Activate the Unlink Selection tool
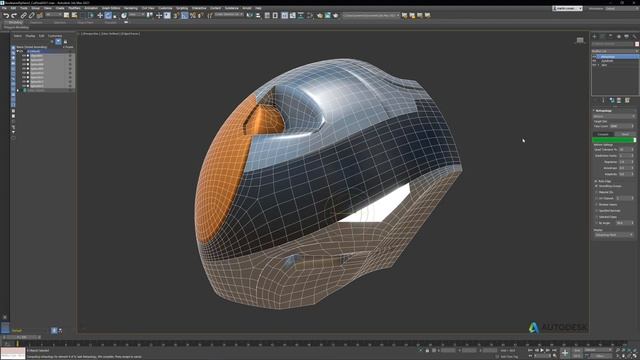 pos(31,16)
